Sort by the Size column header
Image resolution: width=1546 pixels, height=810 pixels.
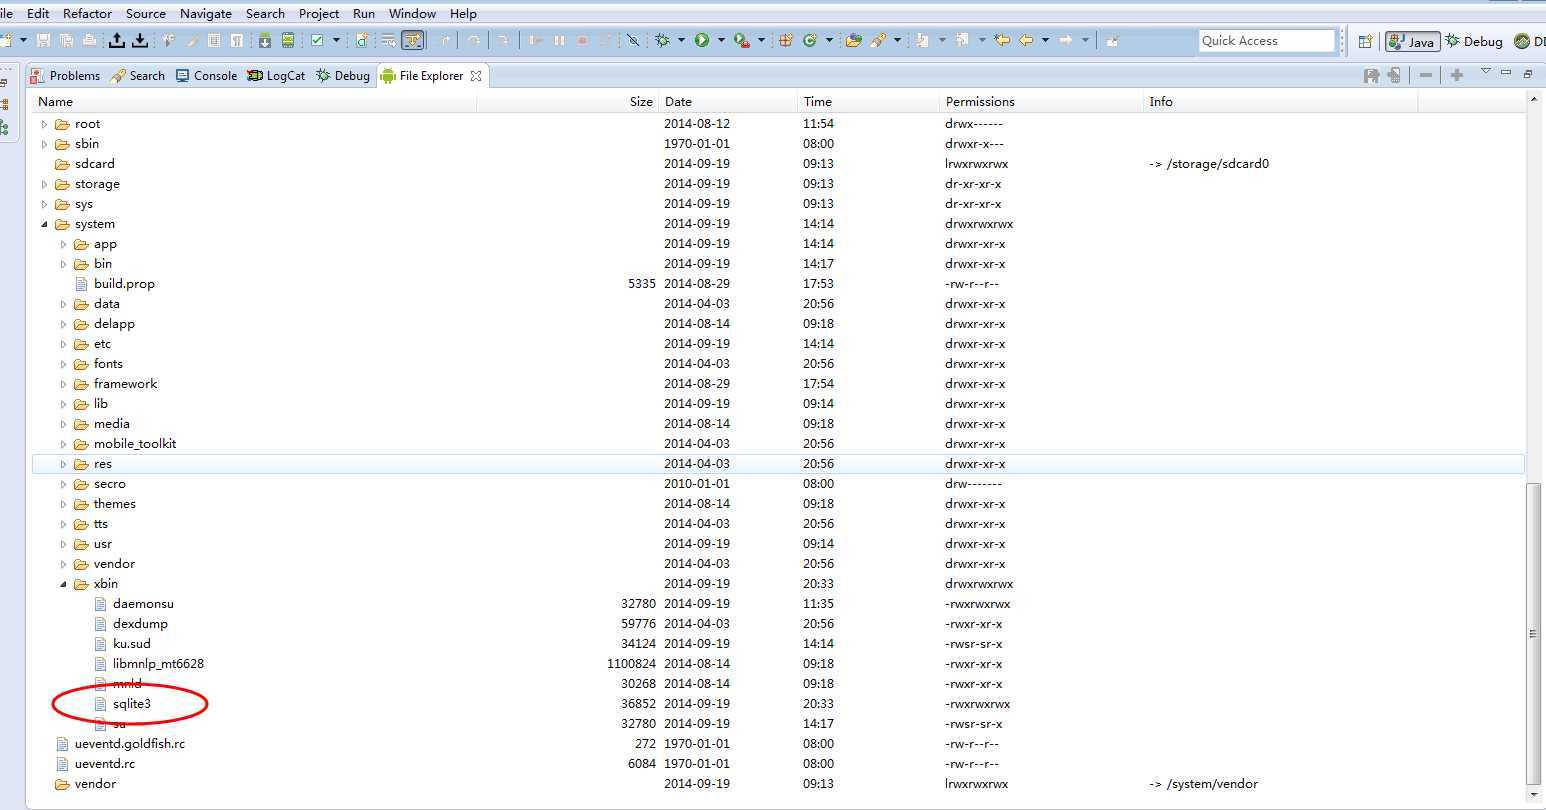click(567, 101)
